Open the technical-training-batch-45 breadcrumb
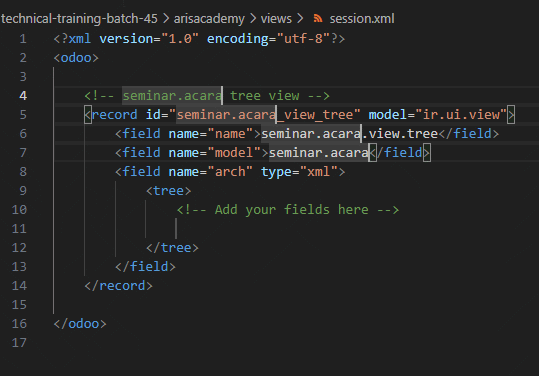 point(79,19)
